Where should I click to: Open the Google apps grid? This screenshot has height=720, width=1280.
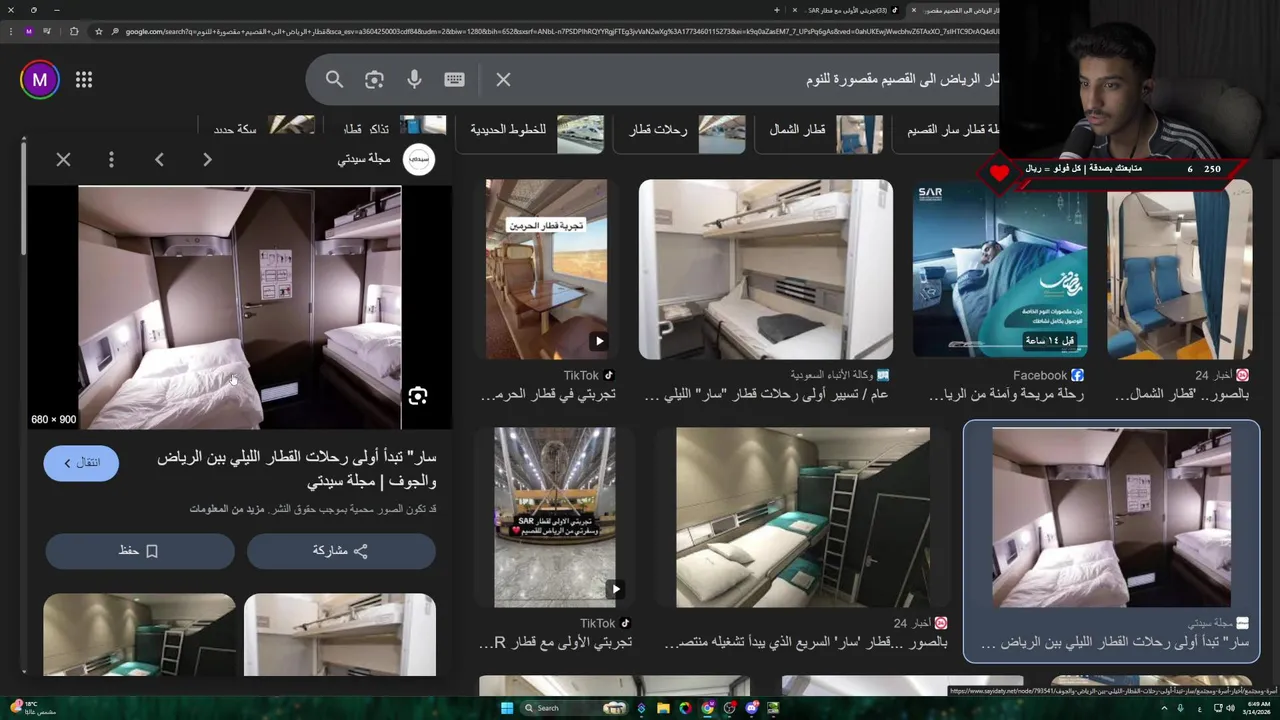84,80
